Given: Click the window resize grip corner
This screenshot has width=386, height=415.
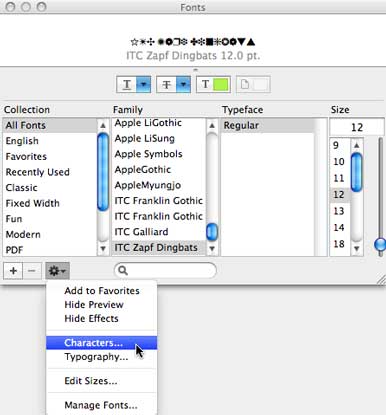Looking at the screenshot, I should [x=381, y=281].
